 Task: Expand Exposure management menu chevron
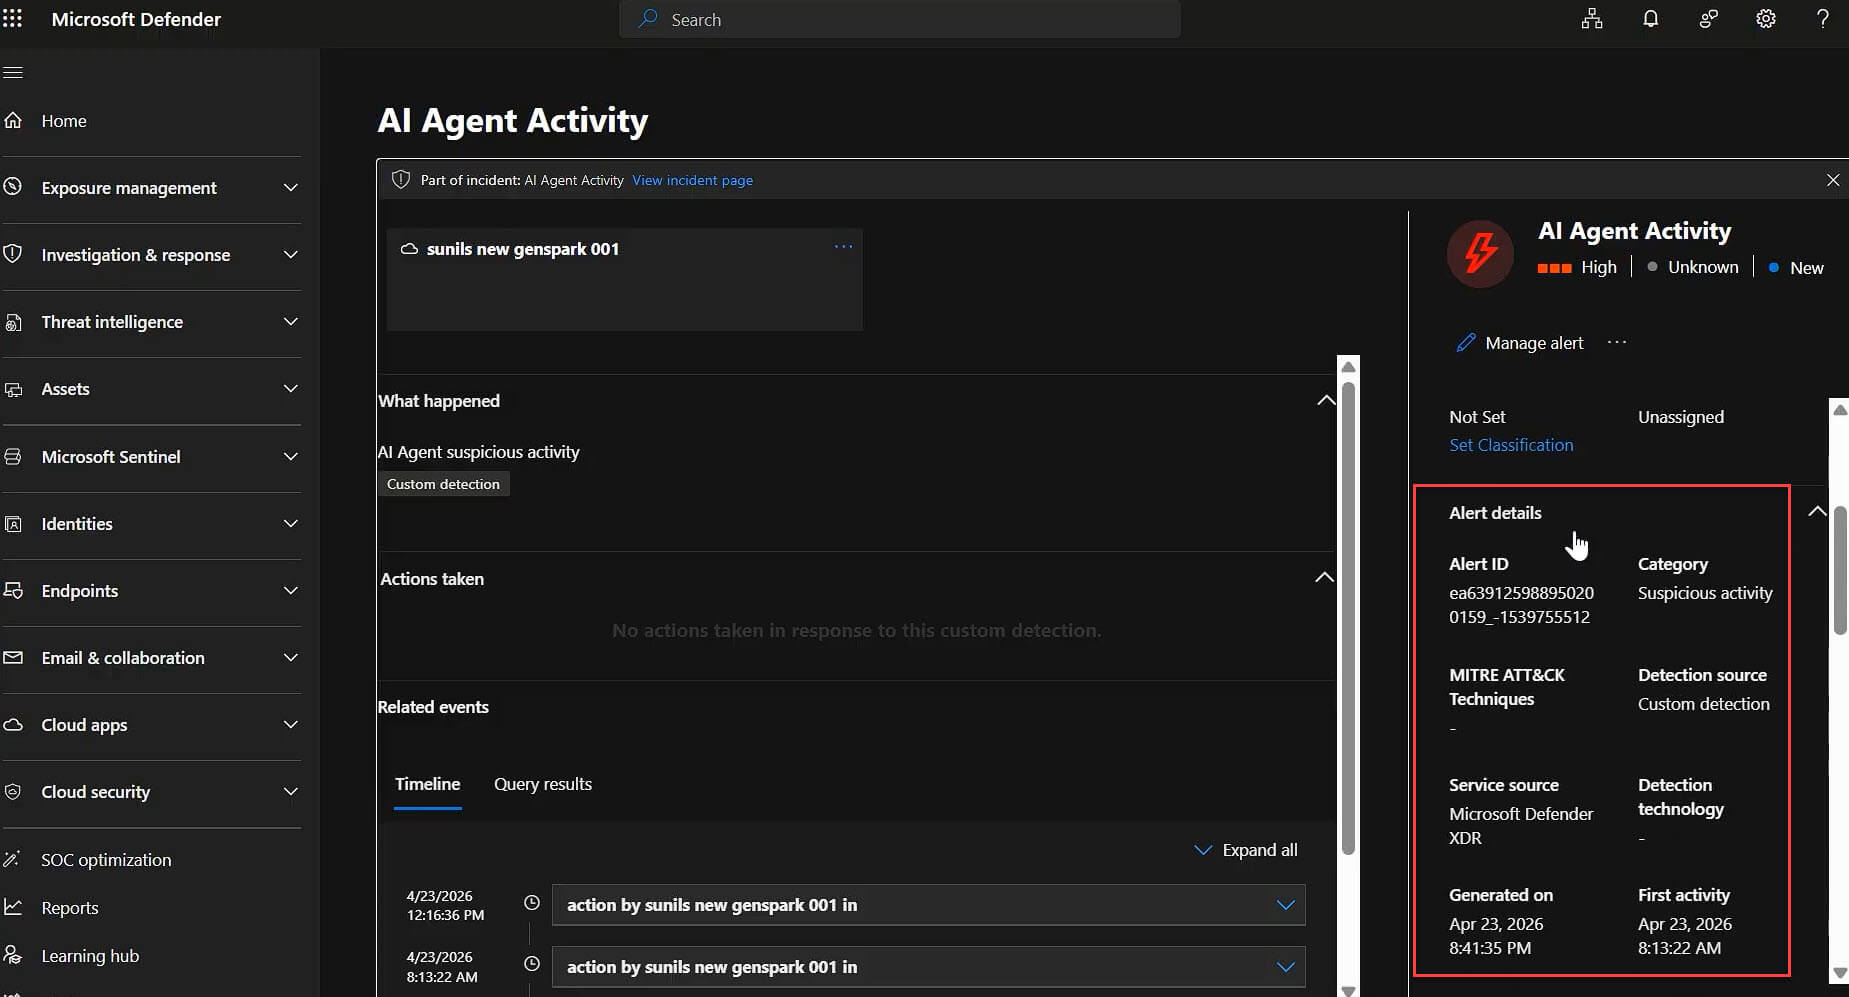pyautogui.click(x=291, y=187)
